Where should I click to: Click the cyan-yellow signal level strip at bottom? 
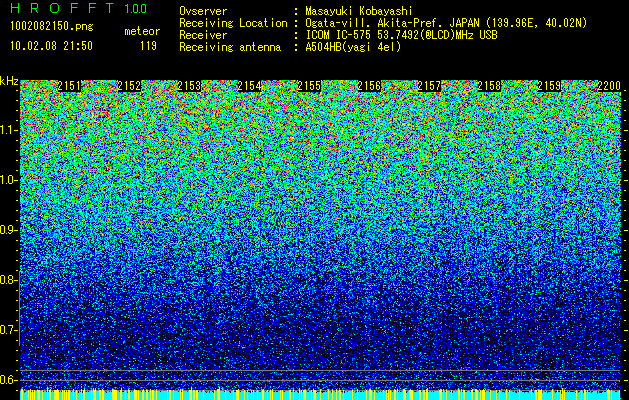(321, 394)
